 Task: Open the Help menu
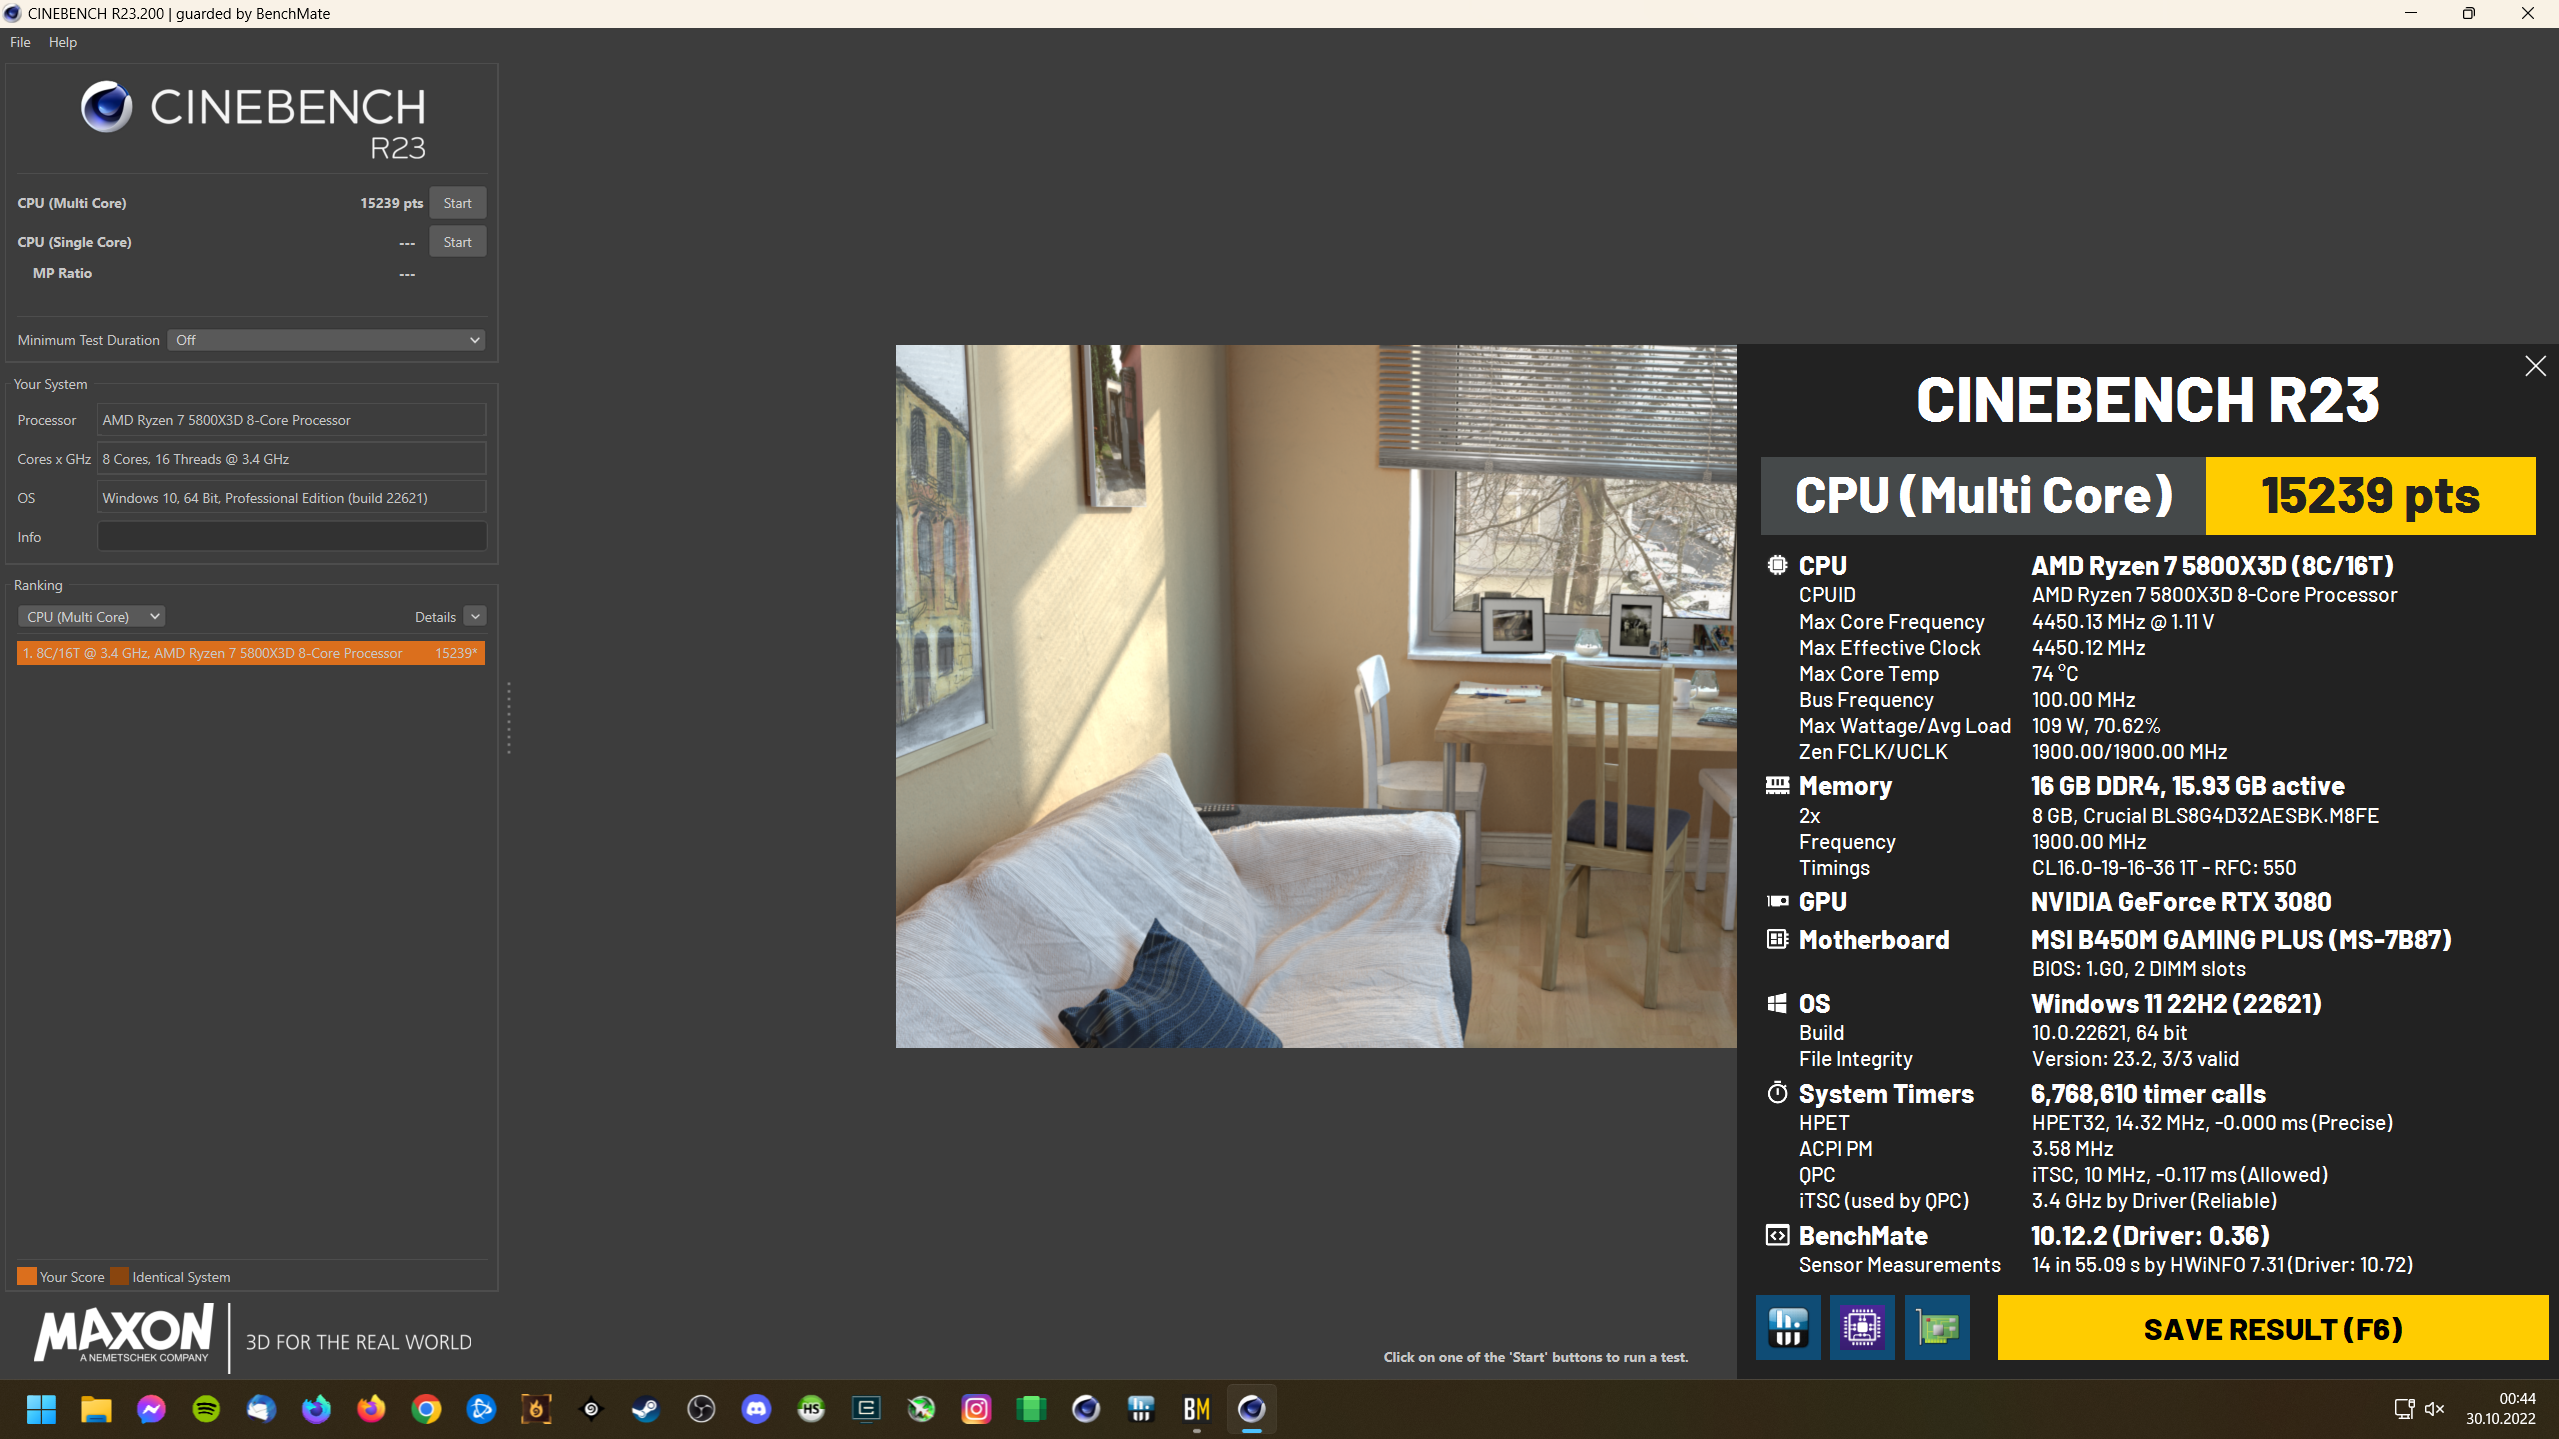62,42
